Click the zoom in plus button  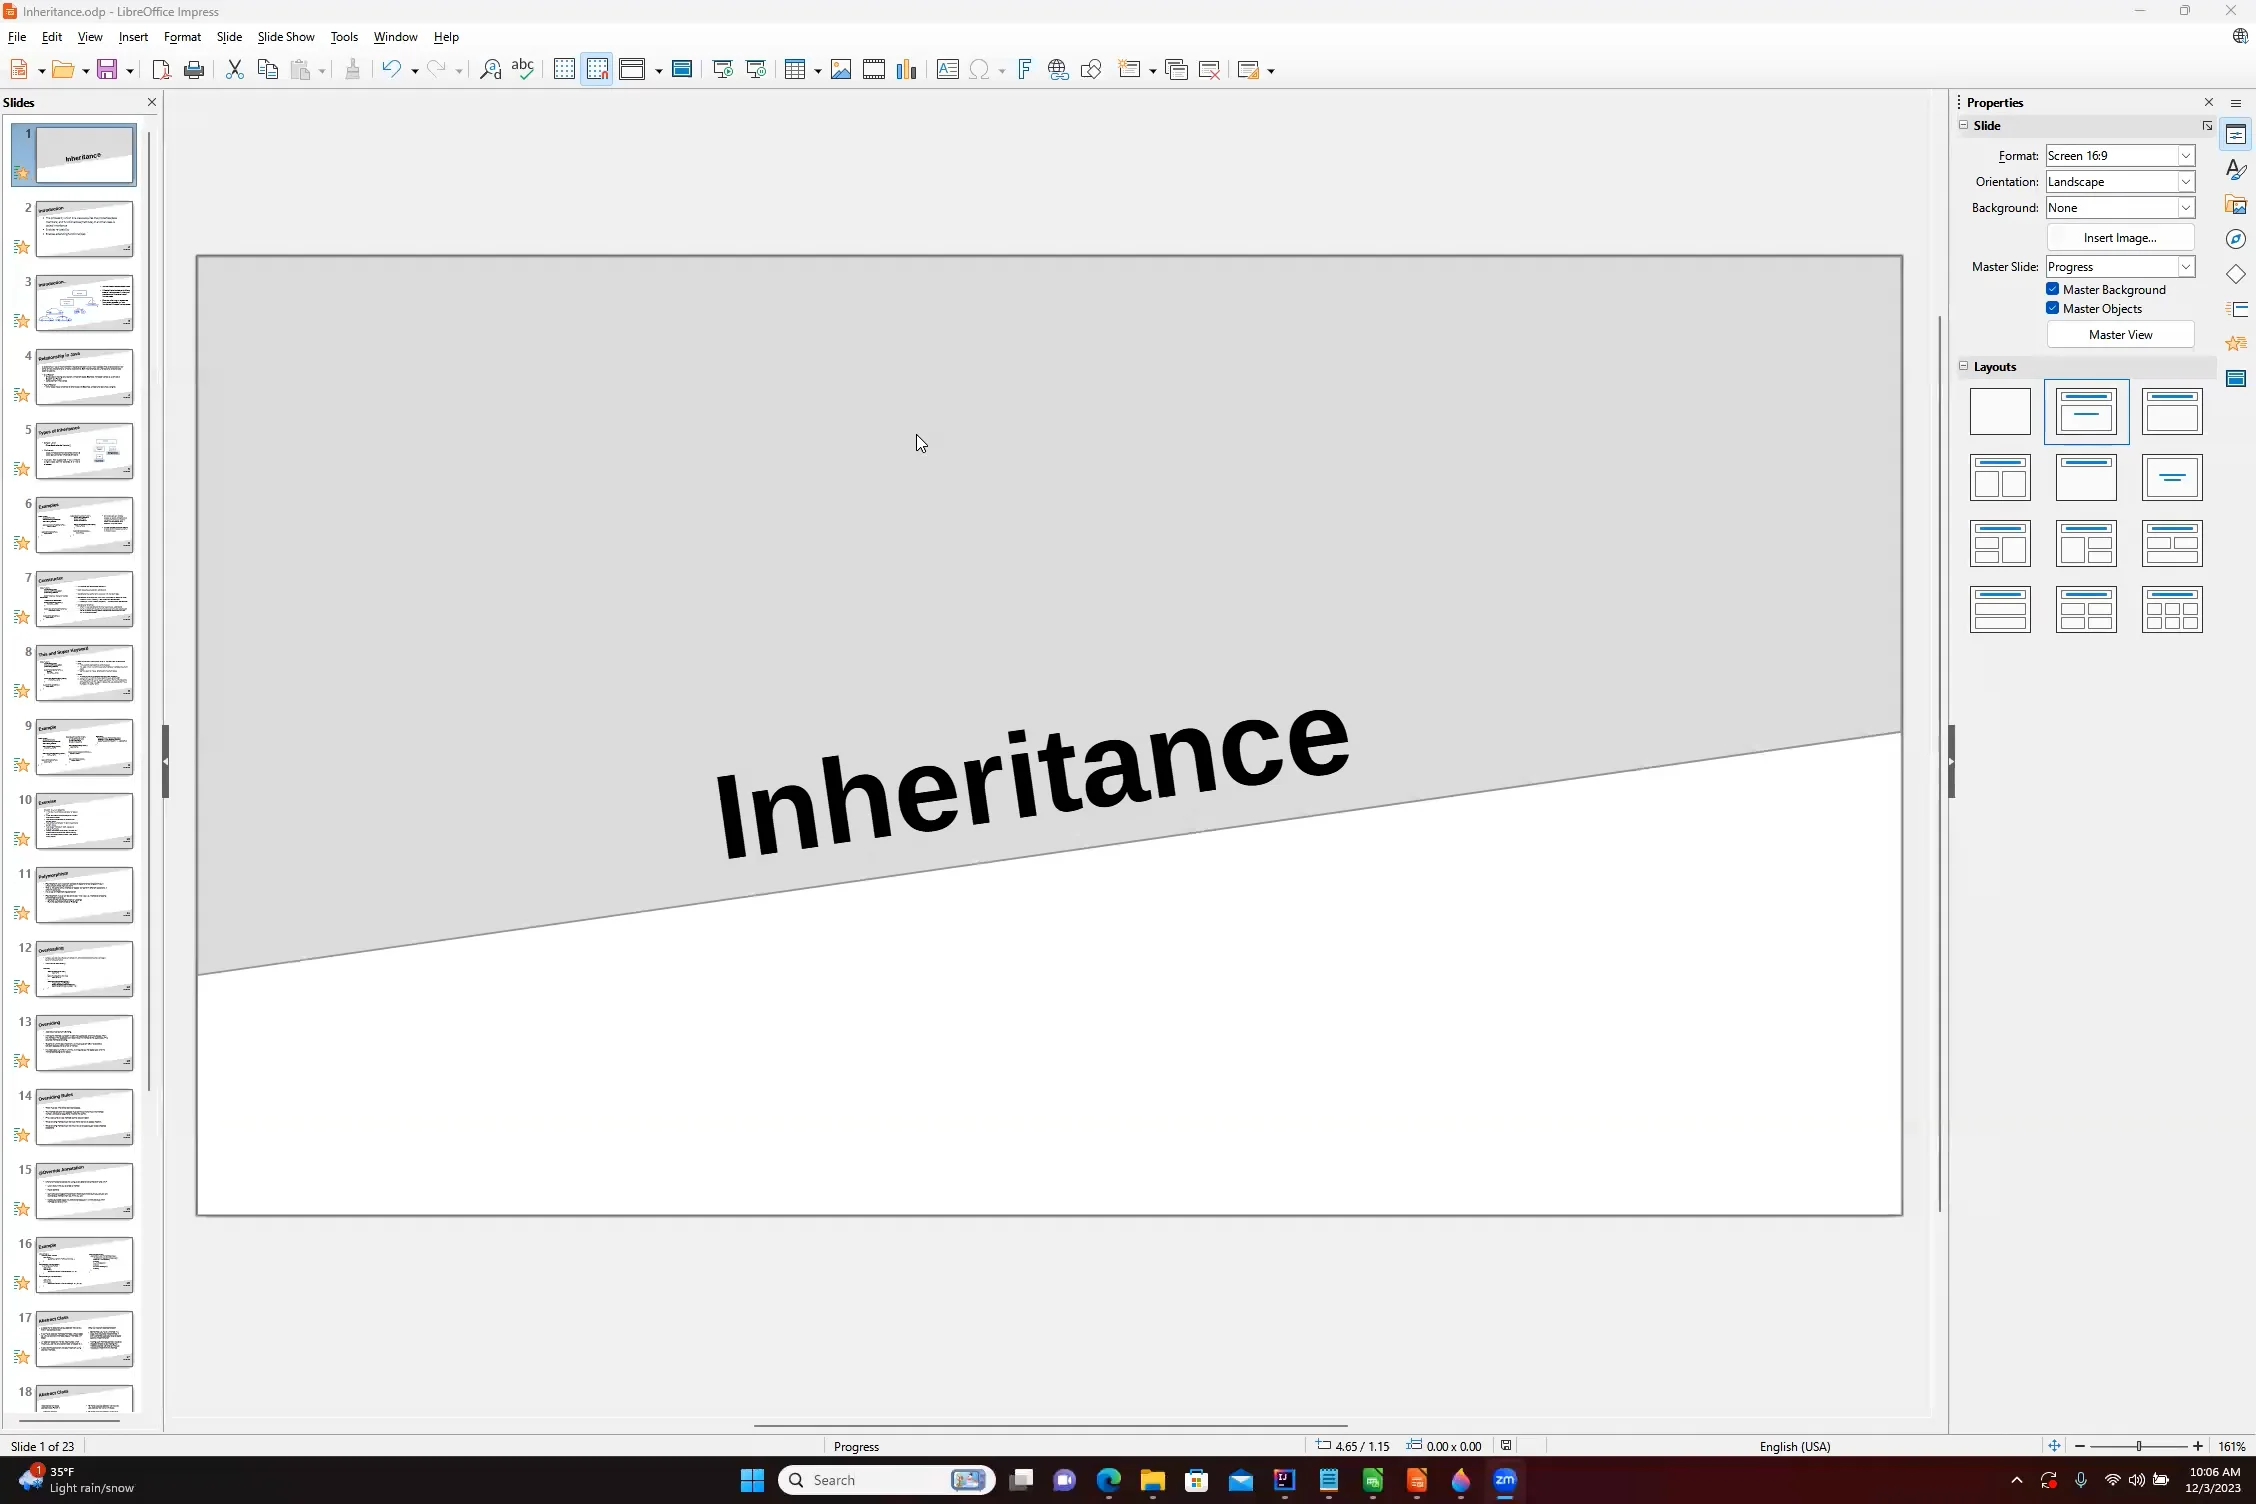coord(2197,1446)
